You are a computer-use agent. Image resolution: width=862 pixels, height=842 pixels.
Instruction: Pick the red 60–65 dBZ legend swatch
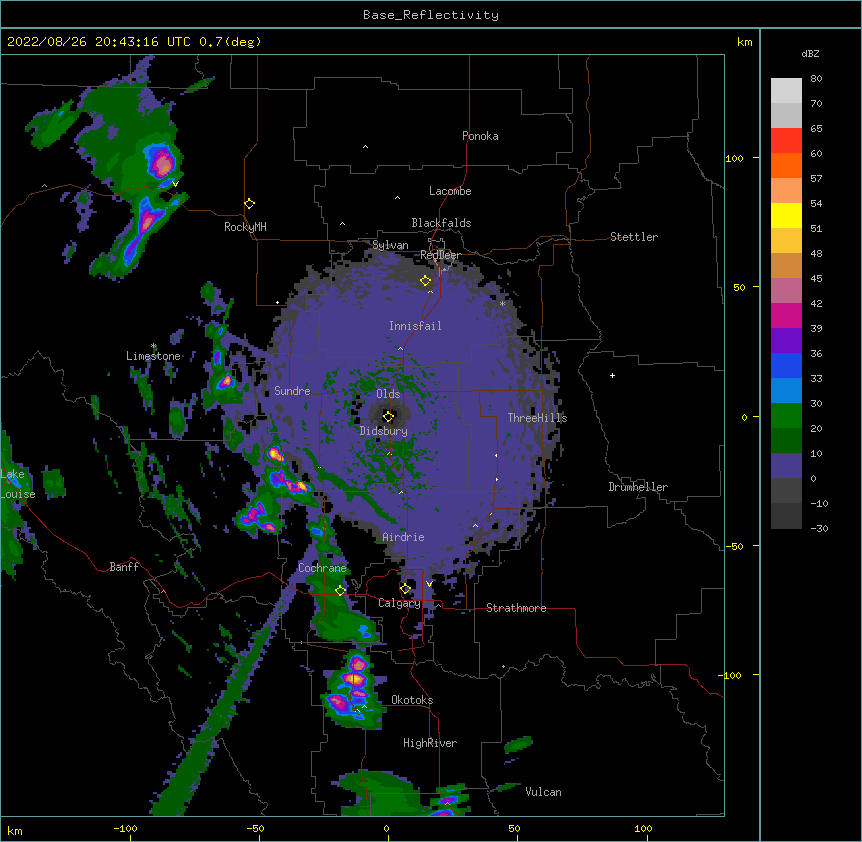point(786,141)
